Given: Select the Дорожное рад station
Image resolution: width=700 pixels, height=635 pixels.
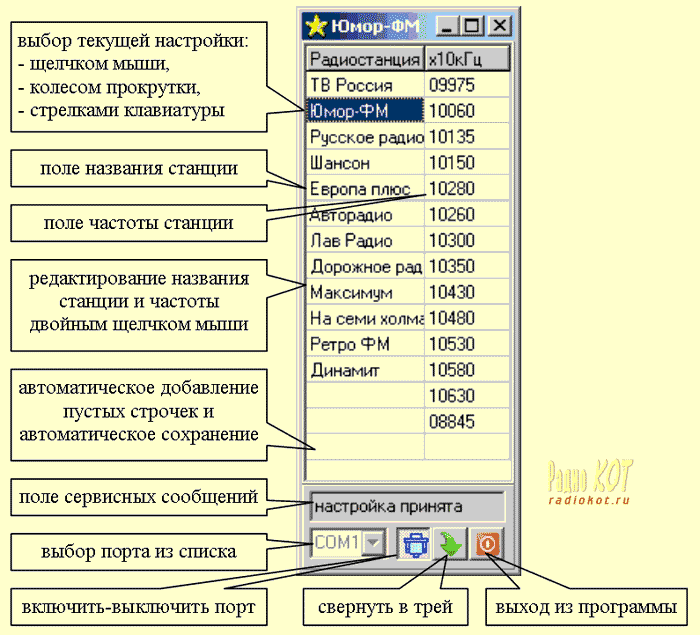Looking at the screenshot, I should click(365, 266).
